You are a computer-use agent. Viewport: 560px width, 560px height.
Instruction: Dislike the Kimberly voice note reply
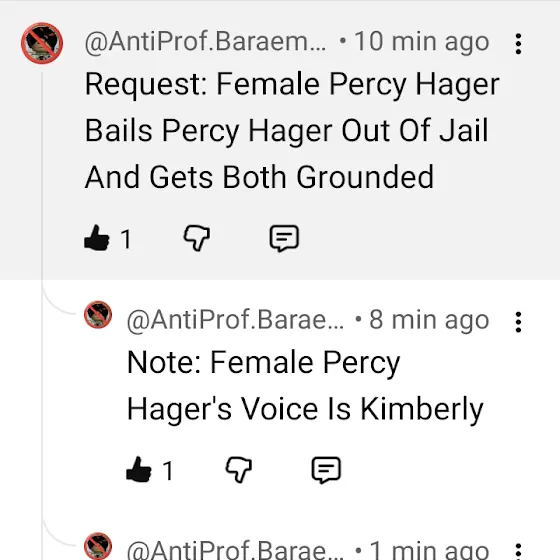(x=239, y=470)
